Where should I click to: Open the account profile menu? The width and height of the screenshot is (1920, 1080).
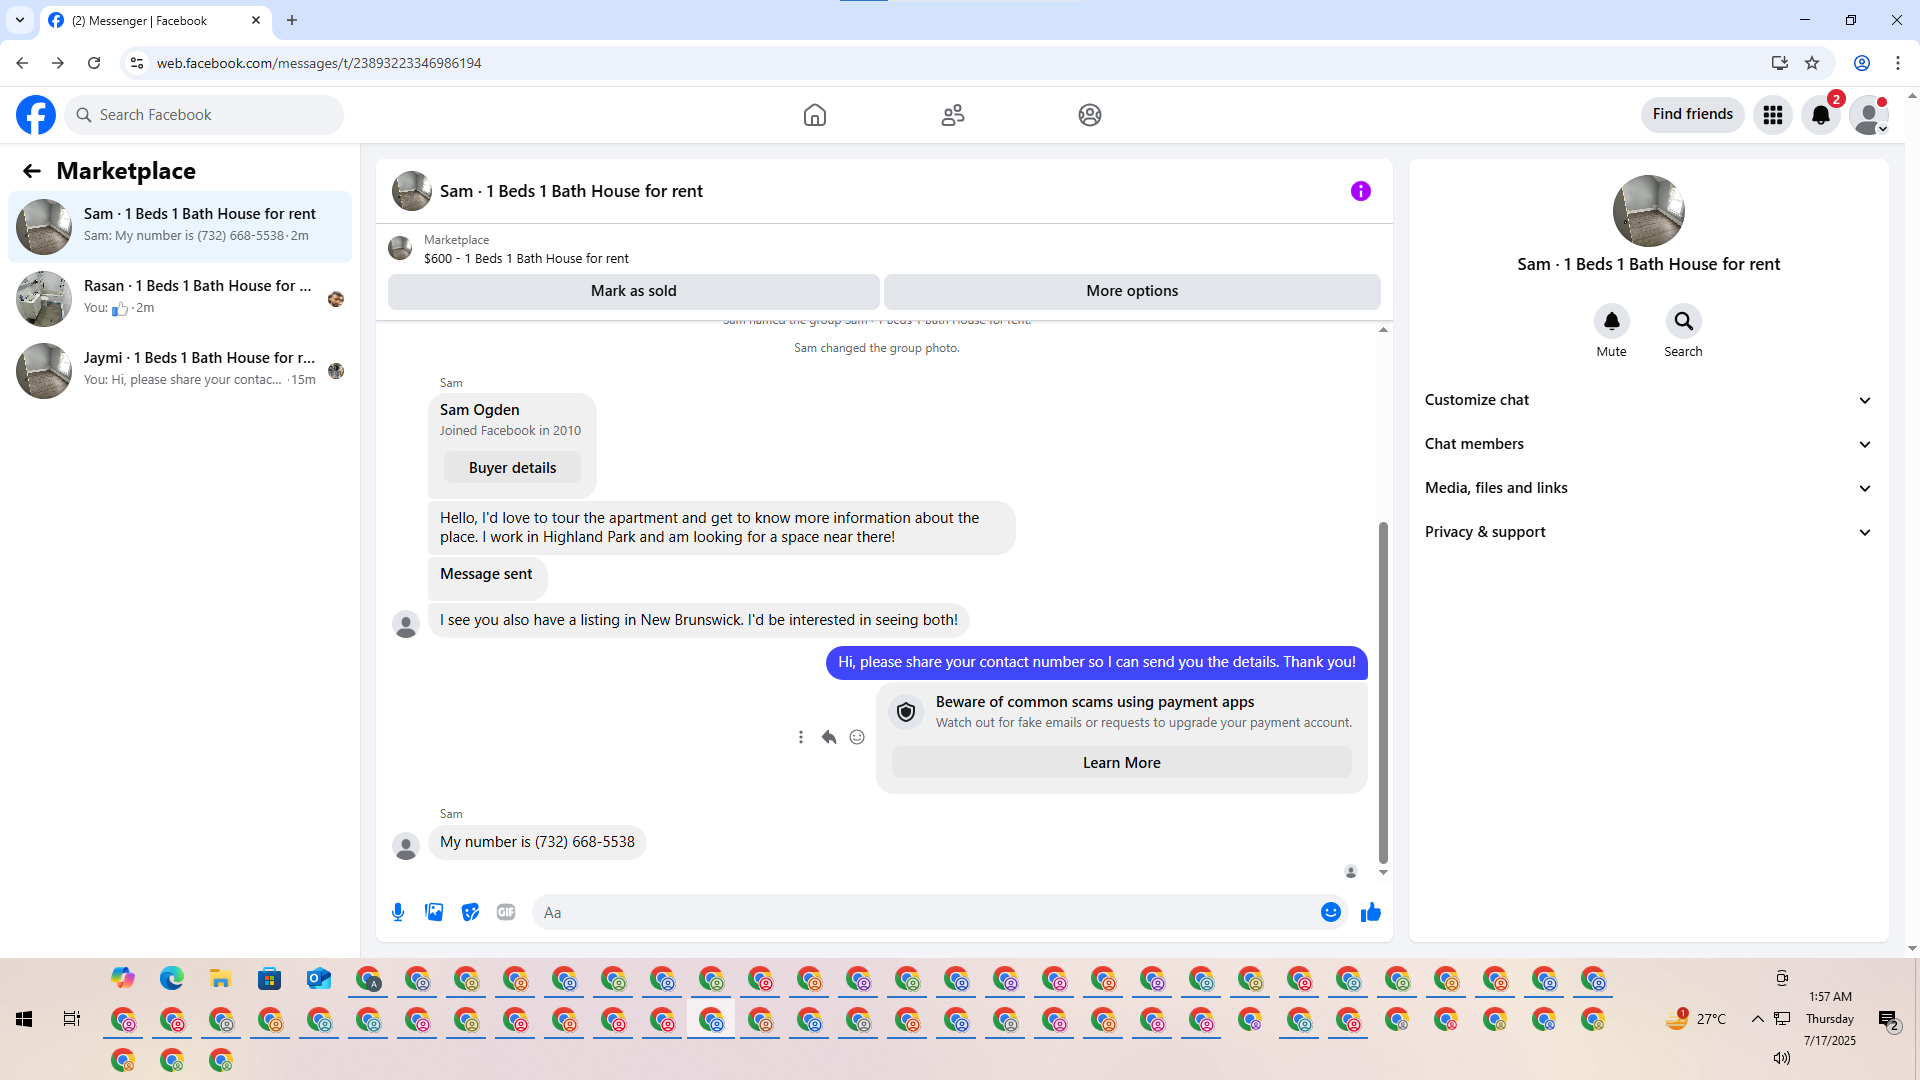1869,115
